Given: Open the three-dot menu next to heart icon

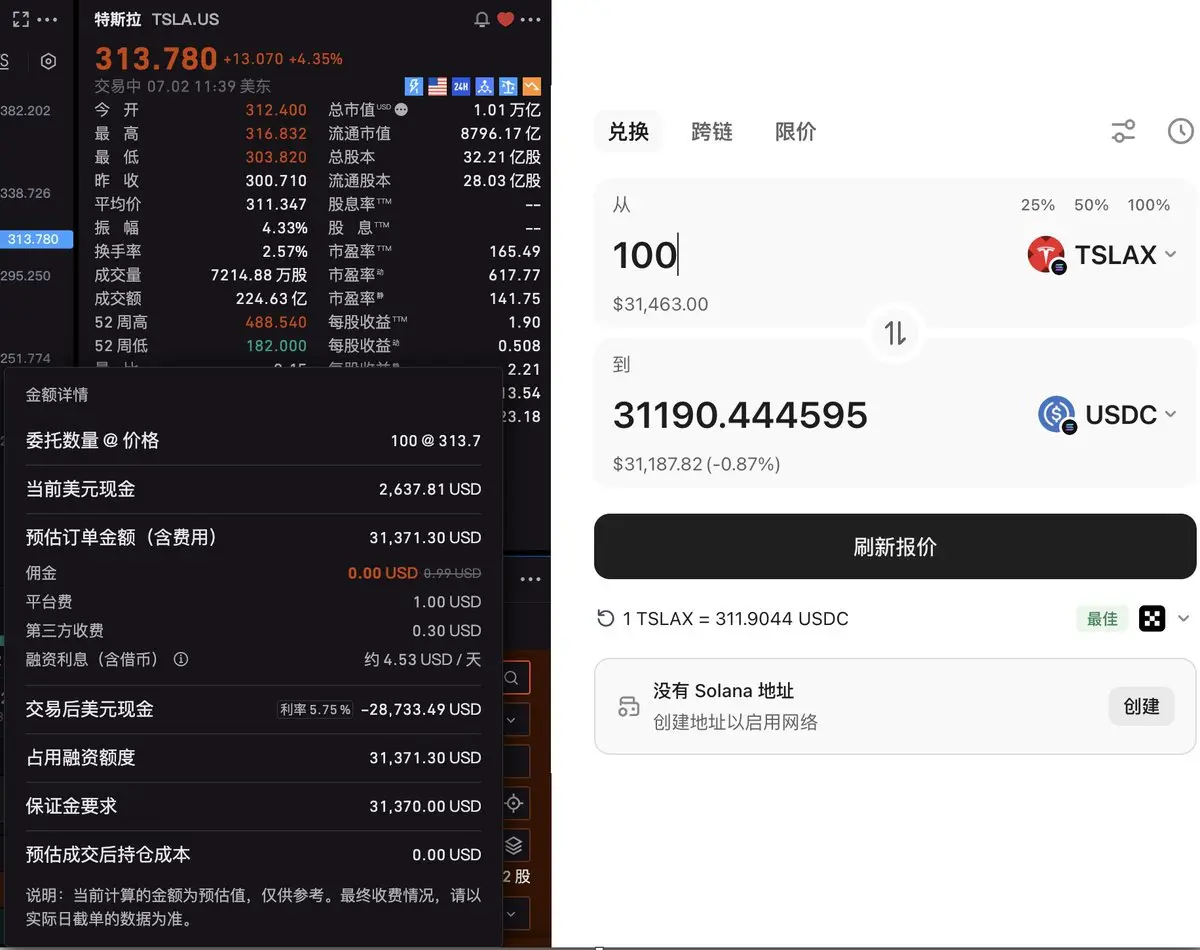Looking at the screenshot, I should pos(531,19).
